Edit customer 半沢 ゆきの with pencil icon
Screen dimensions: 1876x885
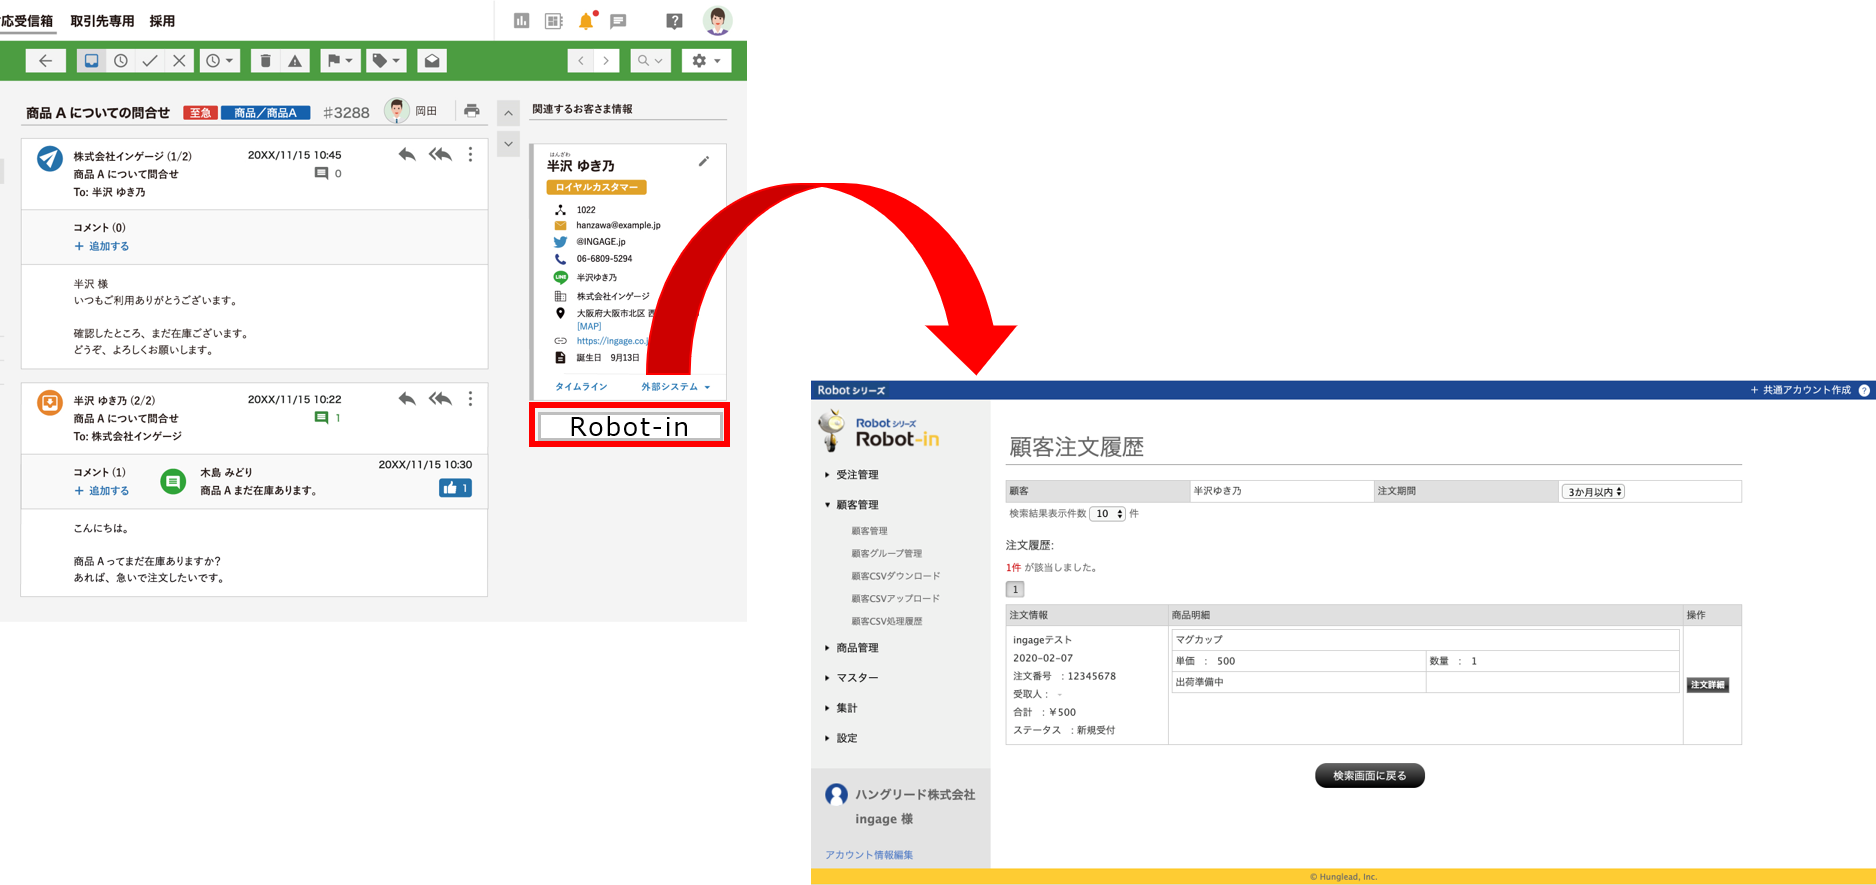[704, 161]
